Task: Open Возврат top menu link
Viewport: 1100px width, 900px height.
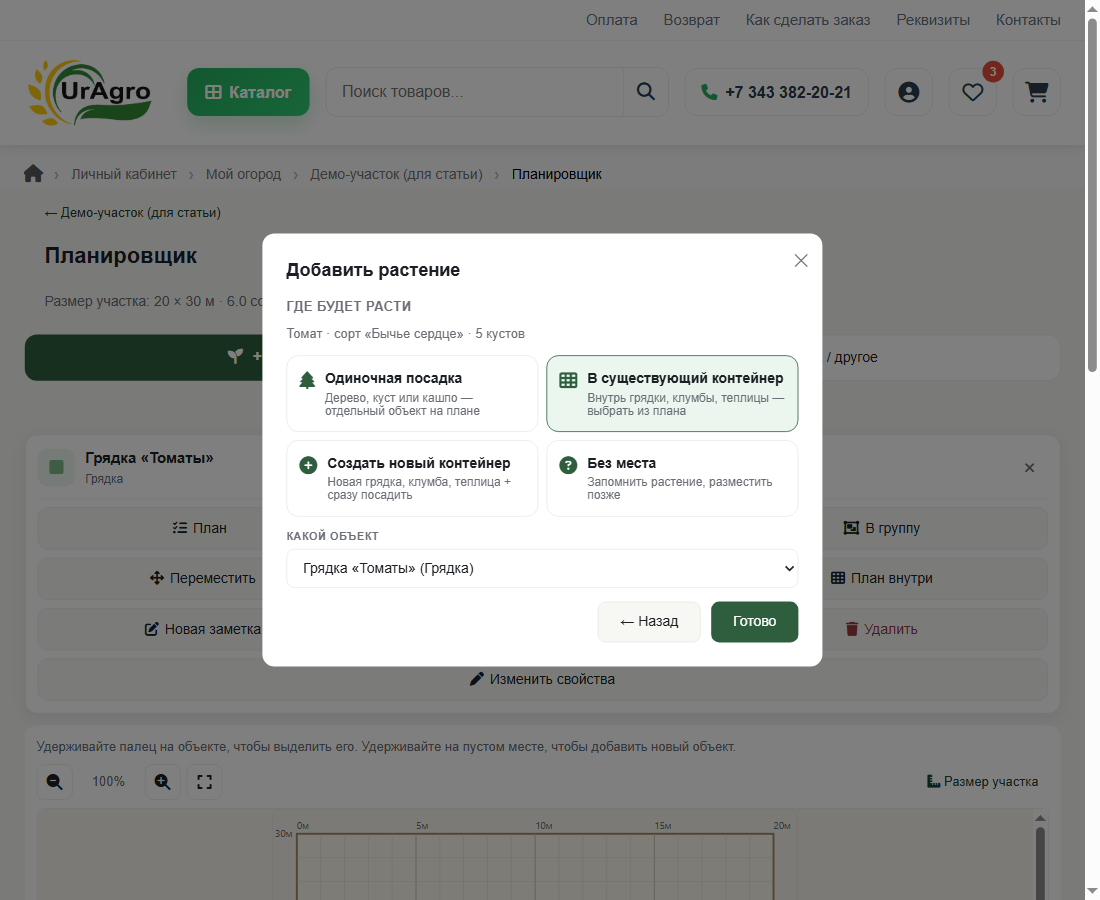Action: coord(691,20)
